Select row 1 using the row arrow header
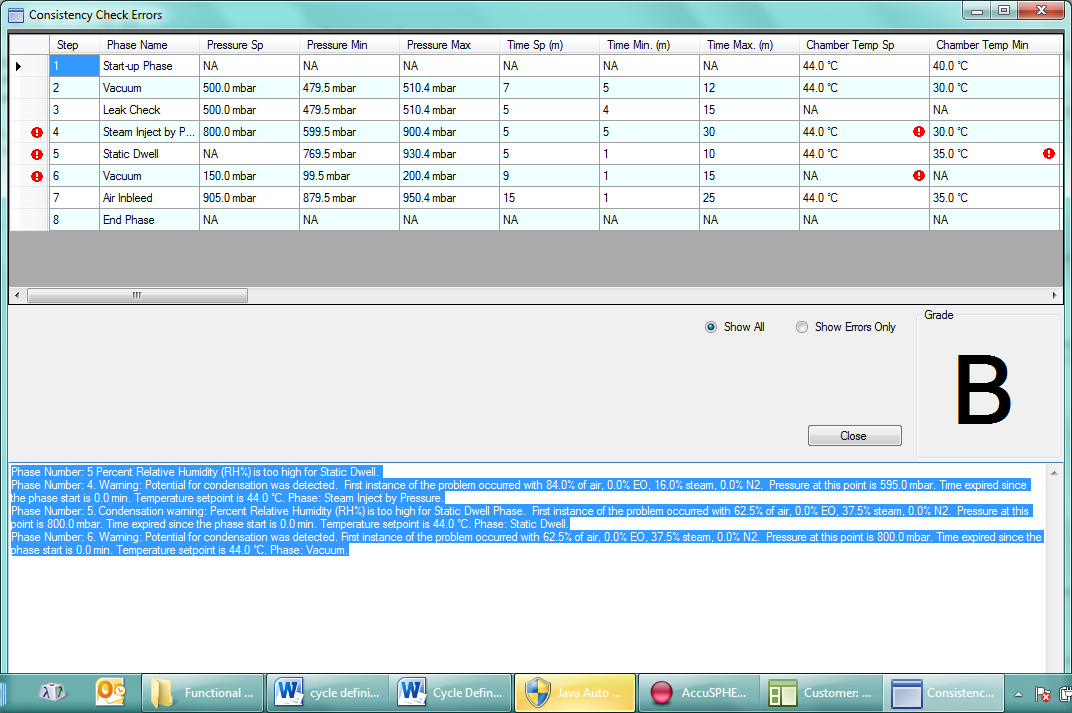 [19, 66]
